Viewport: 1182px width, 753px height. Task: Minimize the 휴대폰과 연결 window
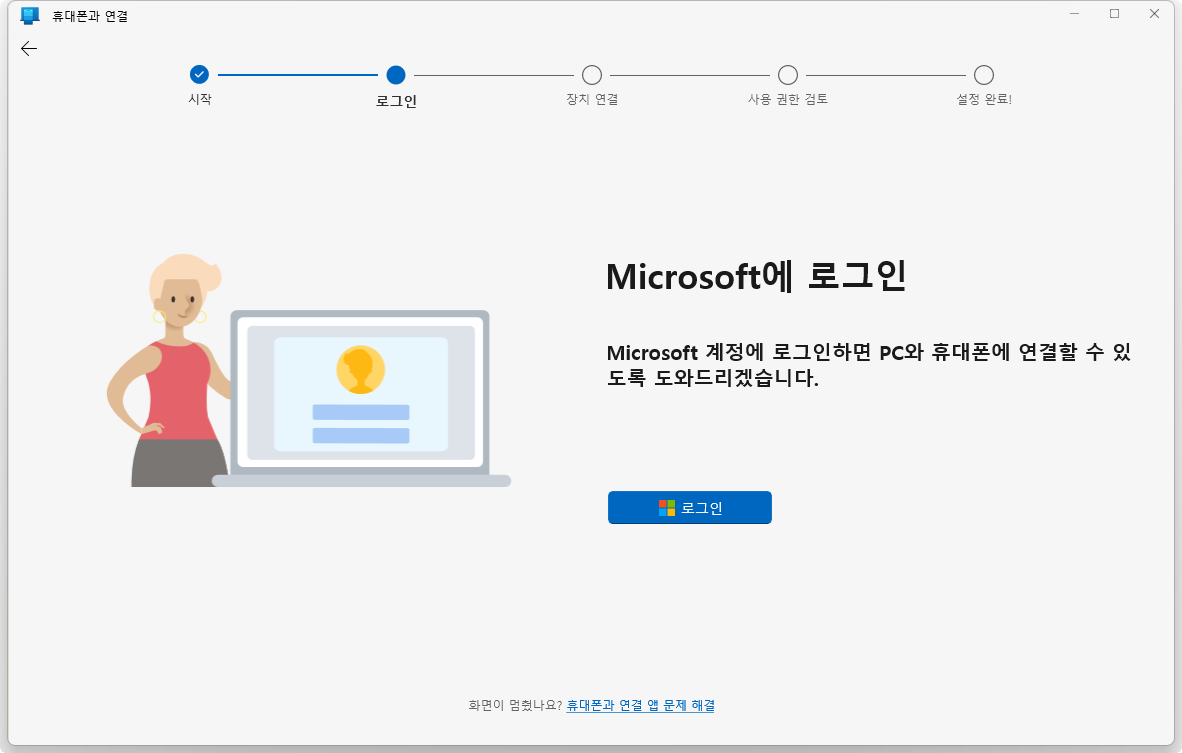click(x=1074, y=14)
